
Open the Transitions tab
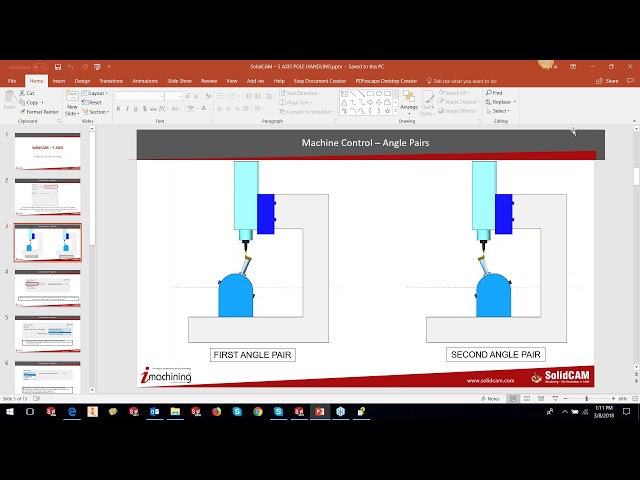[x=111, y=81]
